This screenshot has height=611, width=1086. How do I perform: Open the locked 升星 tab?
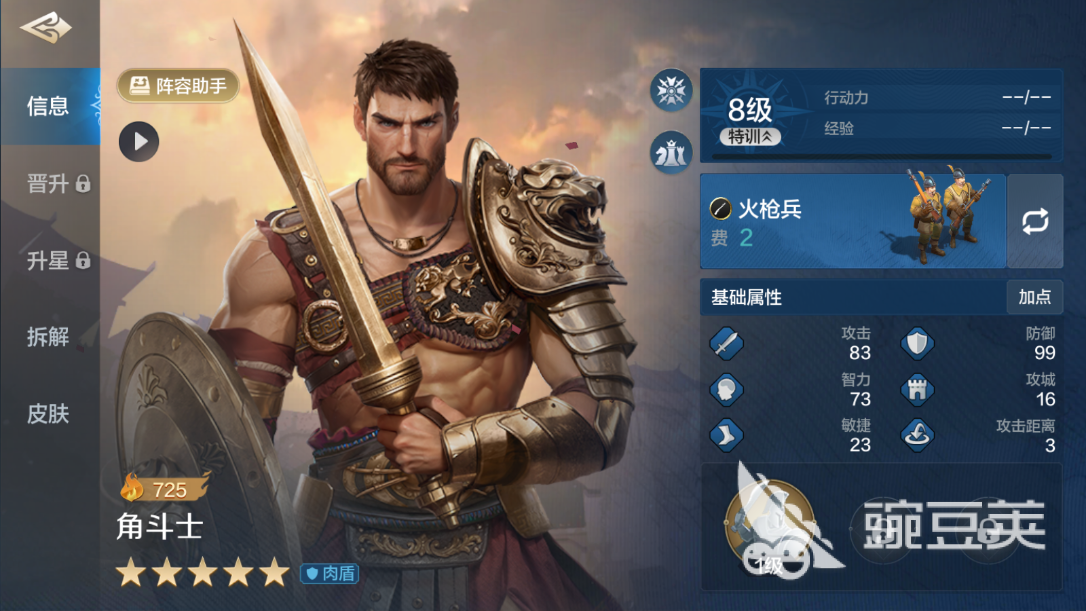coord(58,260)
